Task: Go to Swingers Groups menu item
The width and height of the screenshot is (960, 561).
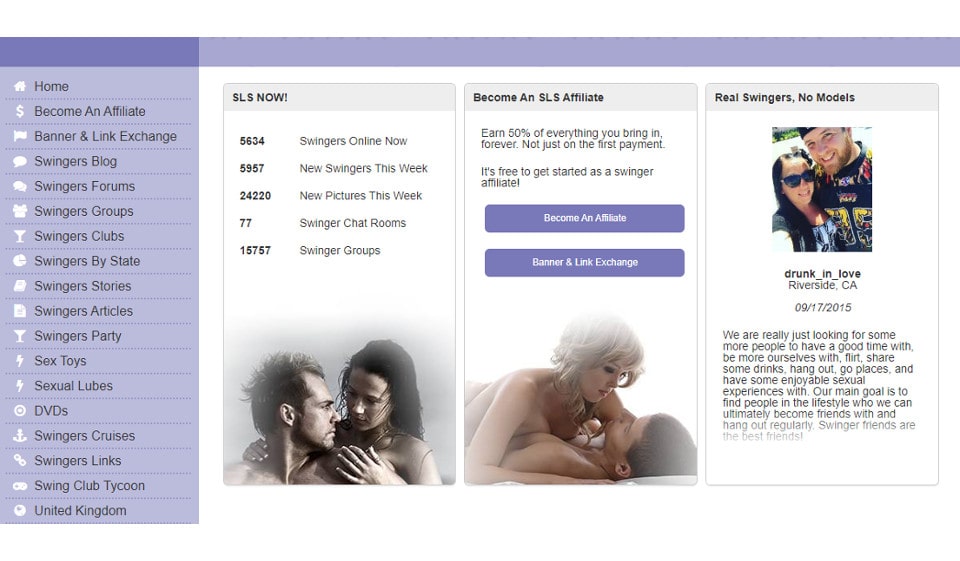Action: point(83,211)
